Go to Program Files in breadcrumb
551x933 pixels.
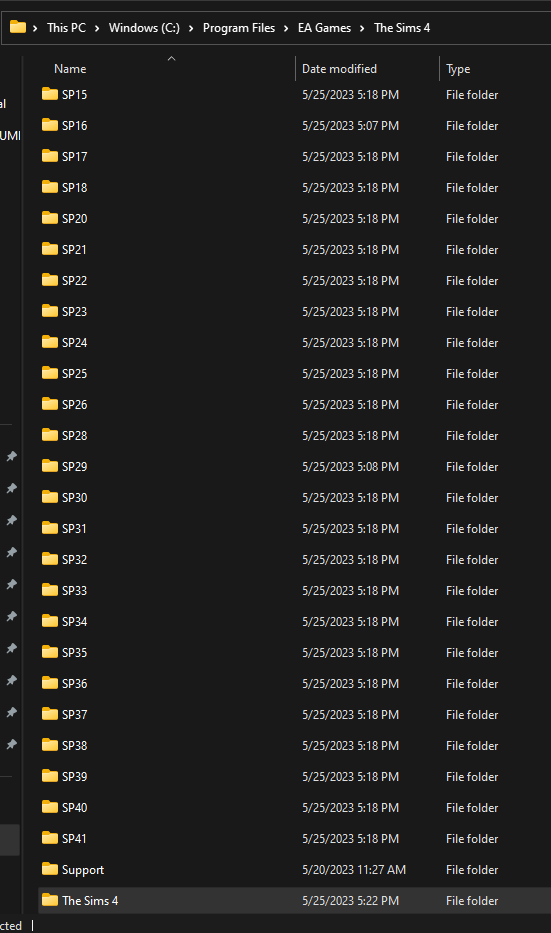239,28
